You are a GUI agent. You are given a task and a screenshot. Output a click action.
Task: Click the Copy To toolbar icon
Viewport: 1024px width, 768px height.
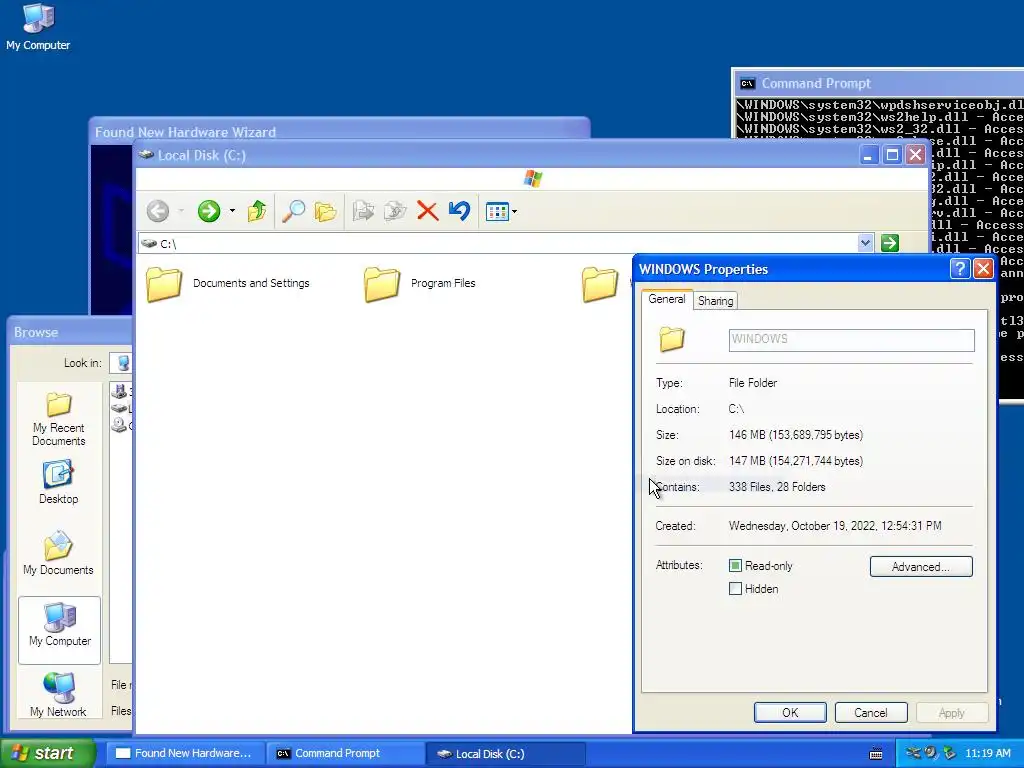(x=395, y=211)
